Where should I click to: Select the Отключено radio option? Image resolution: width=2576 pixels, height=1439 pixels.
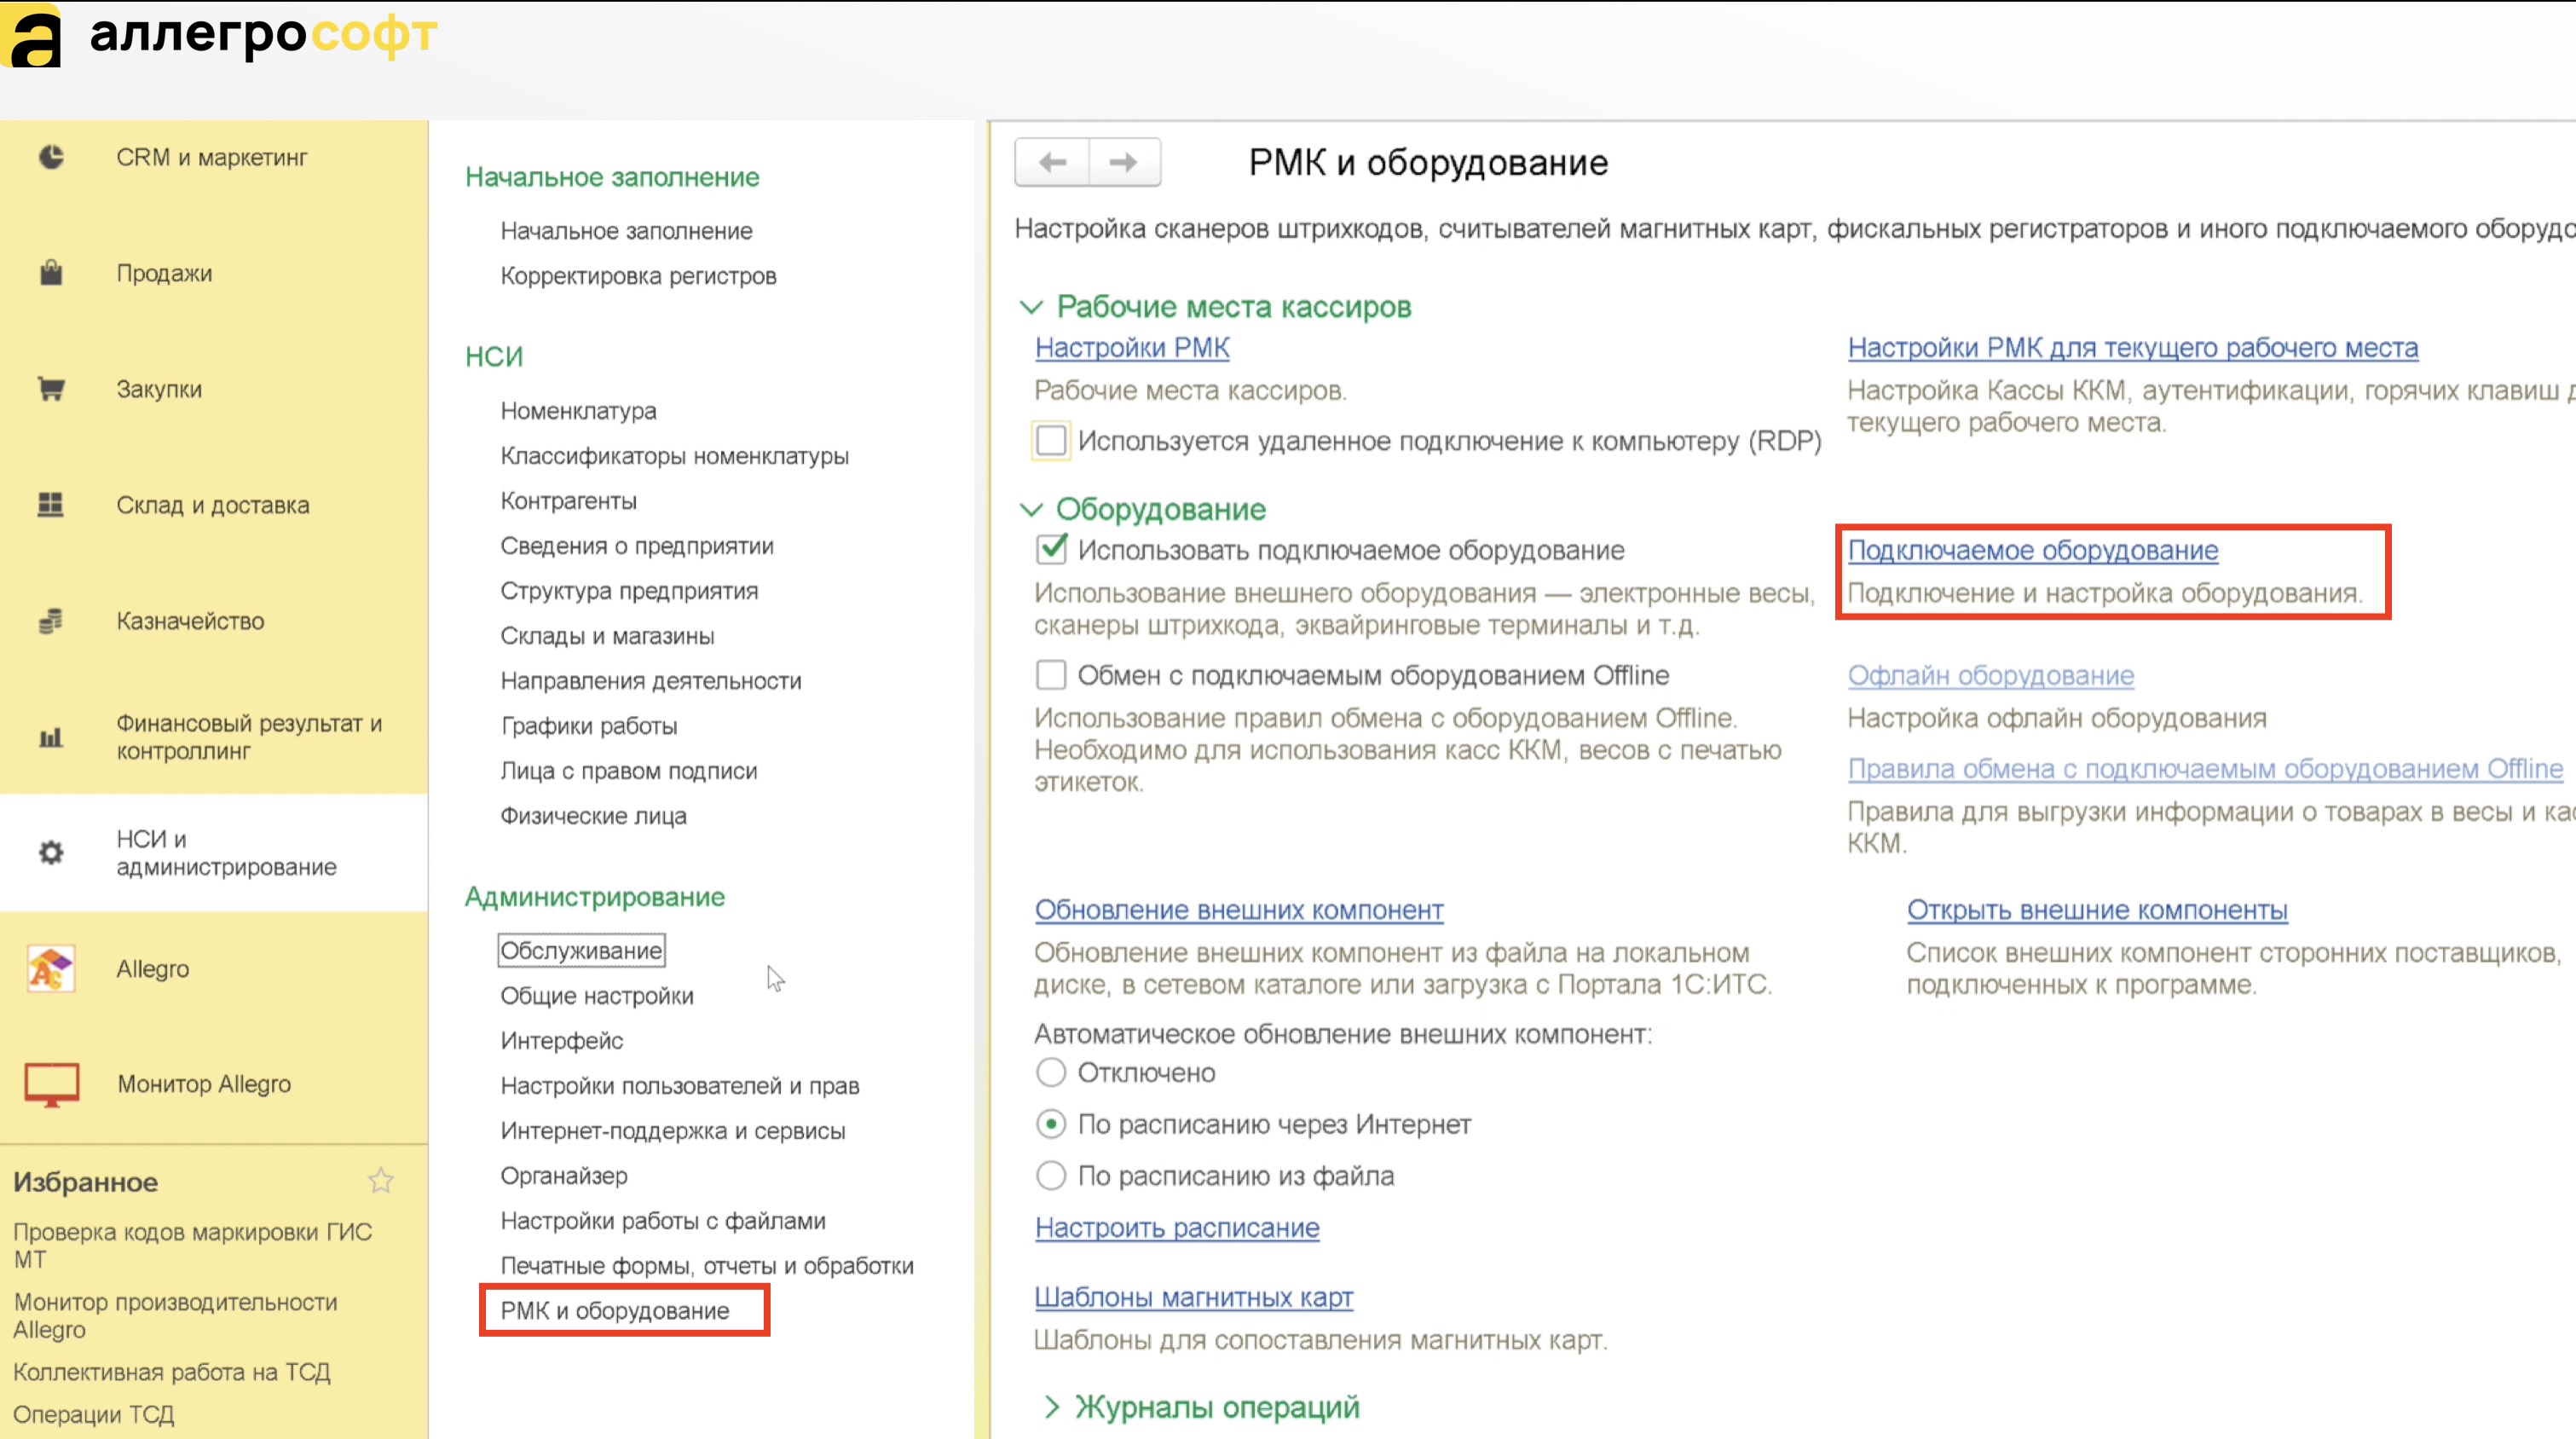click(x=1051, y=1072)
